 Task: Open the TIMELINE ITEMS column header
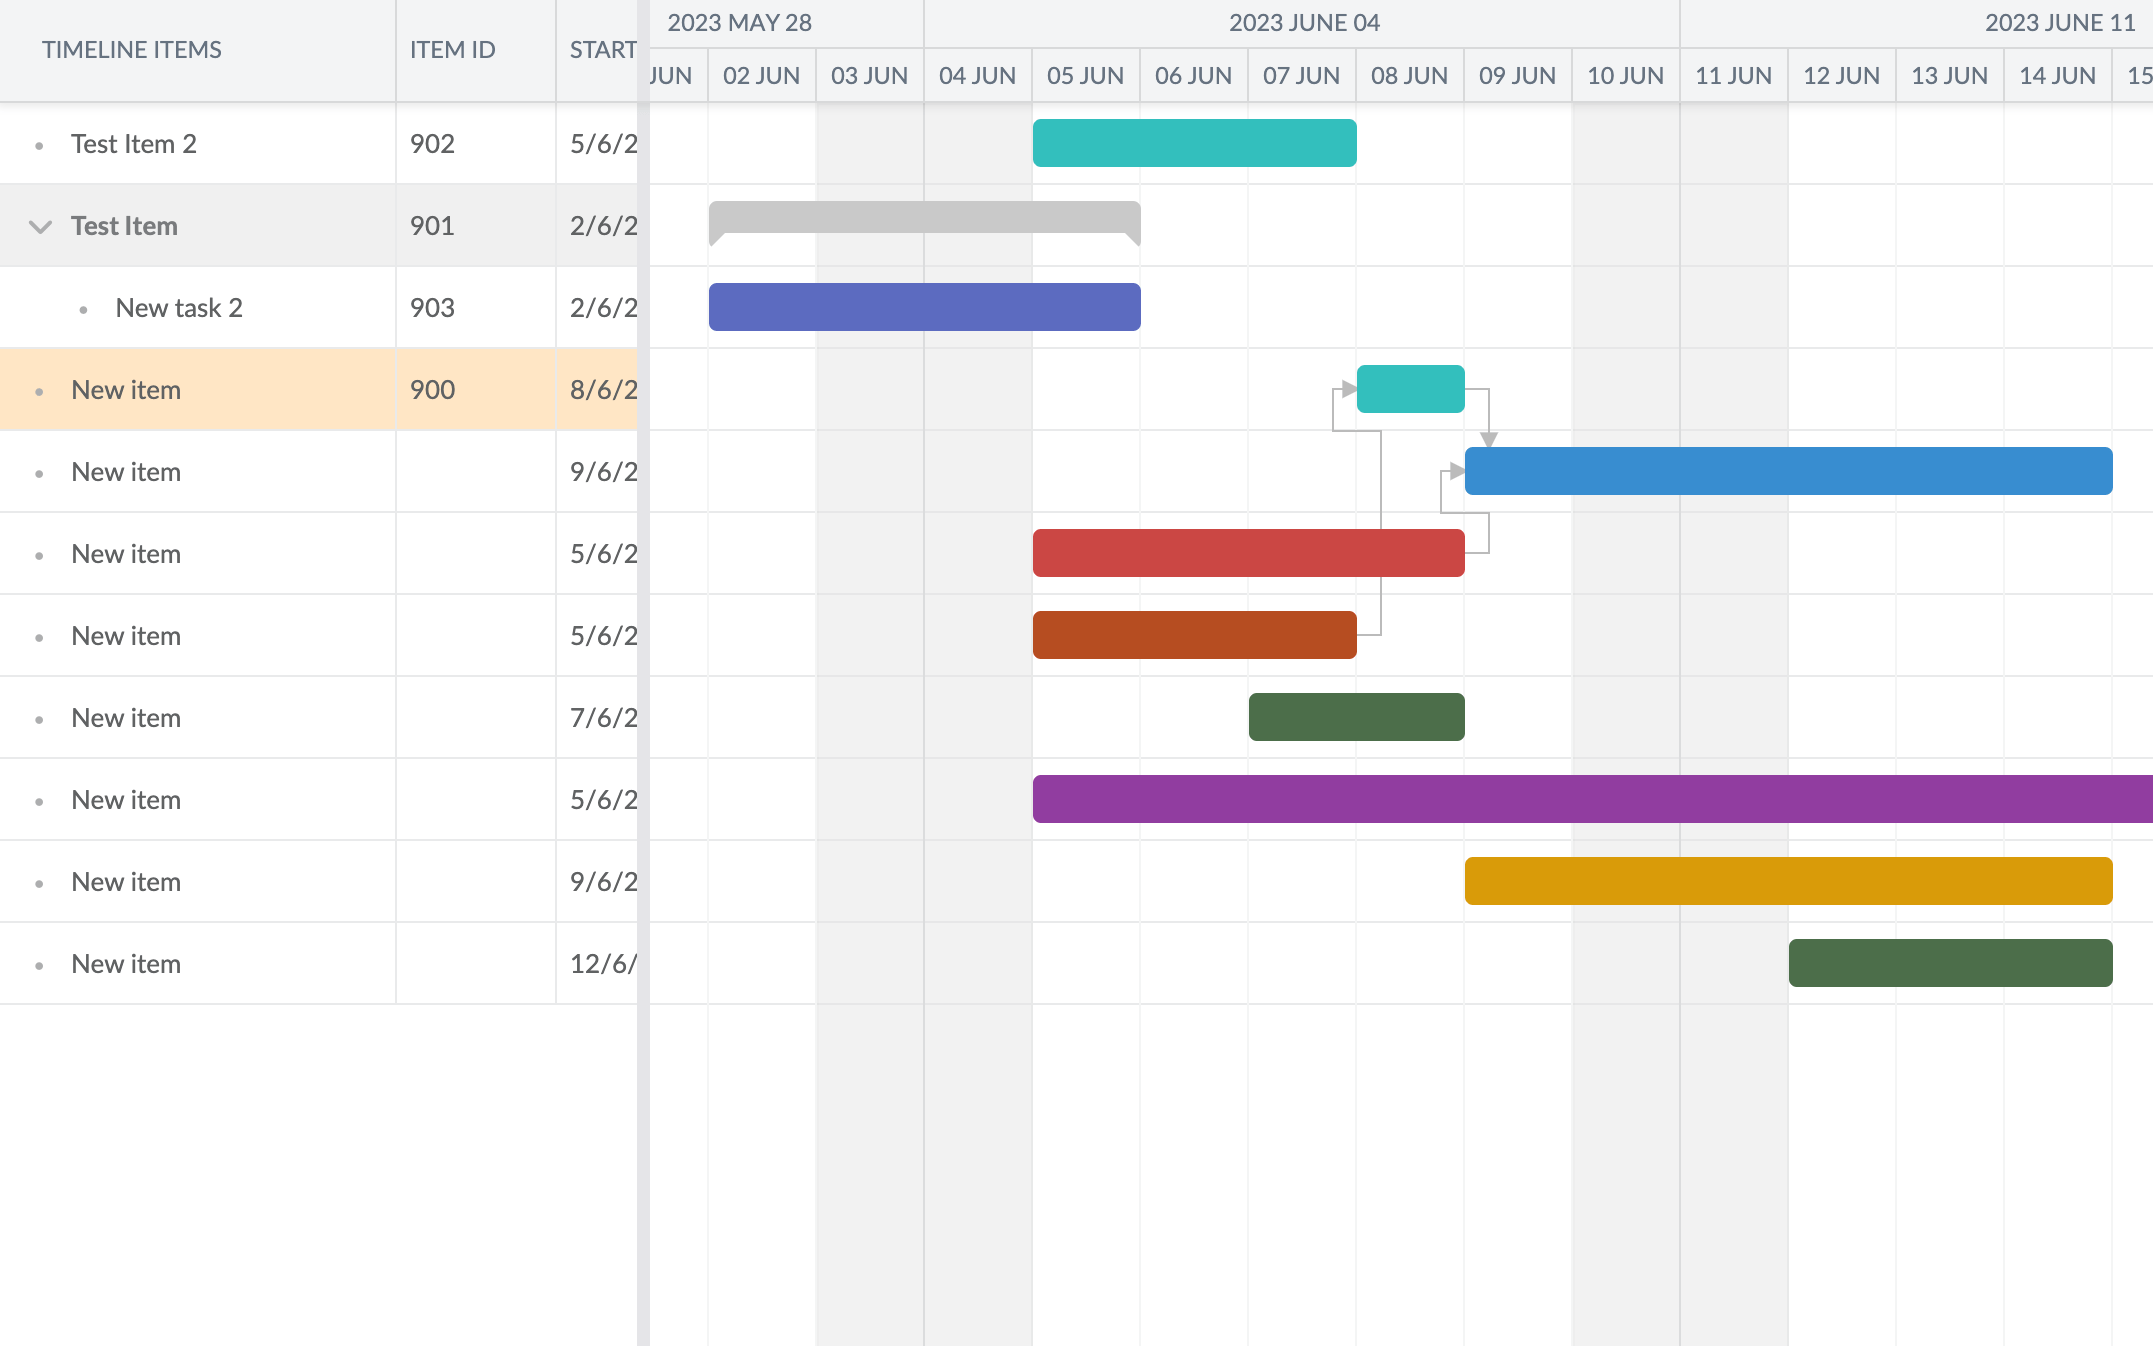point(132,49)
